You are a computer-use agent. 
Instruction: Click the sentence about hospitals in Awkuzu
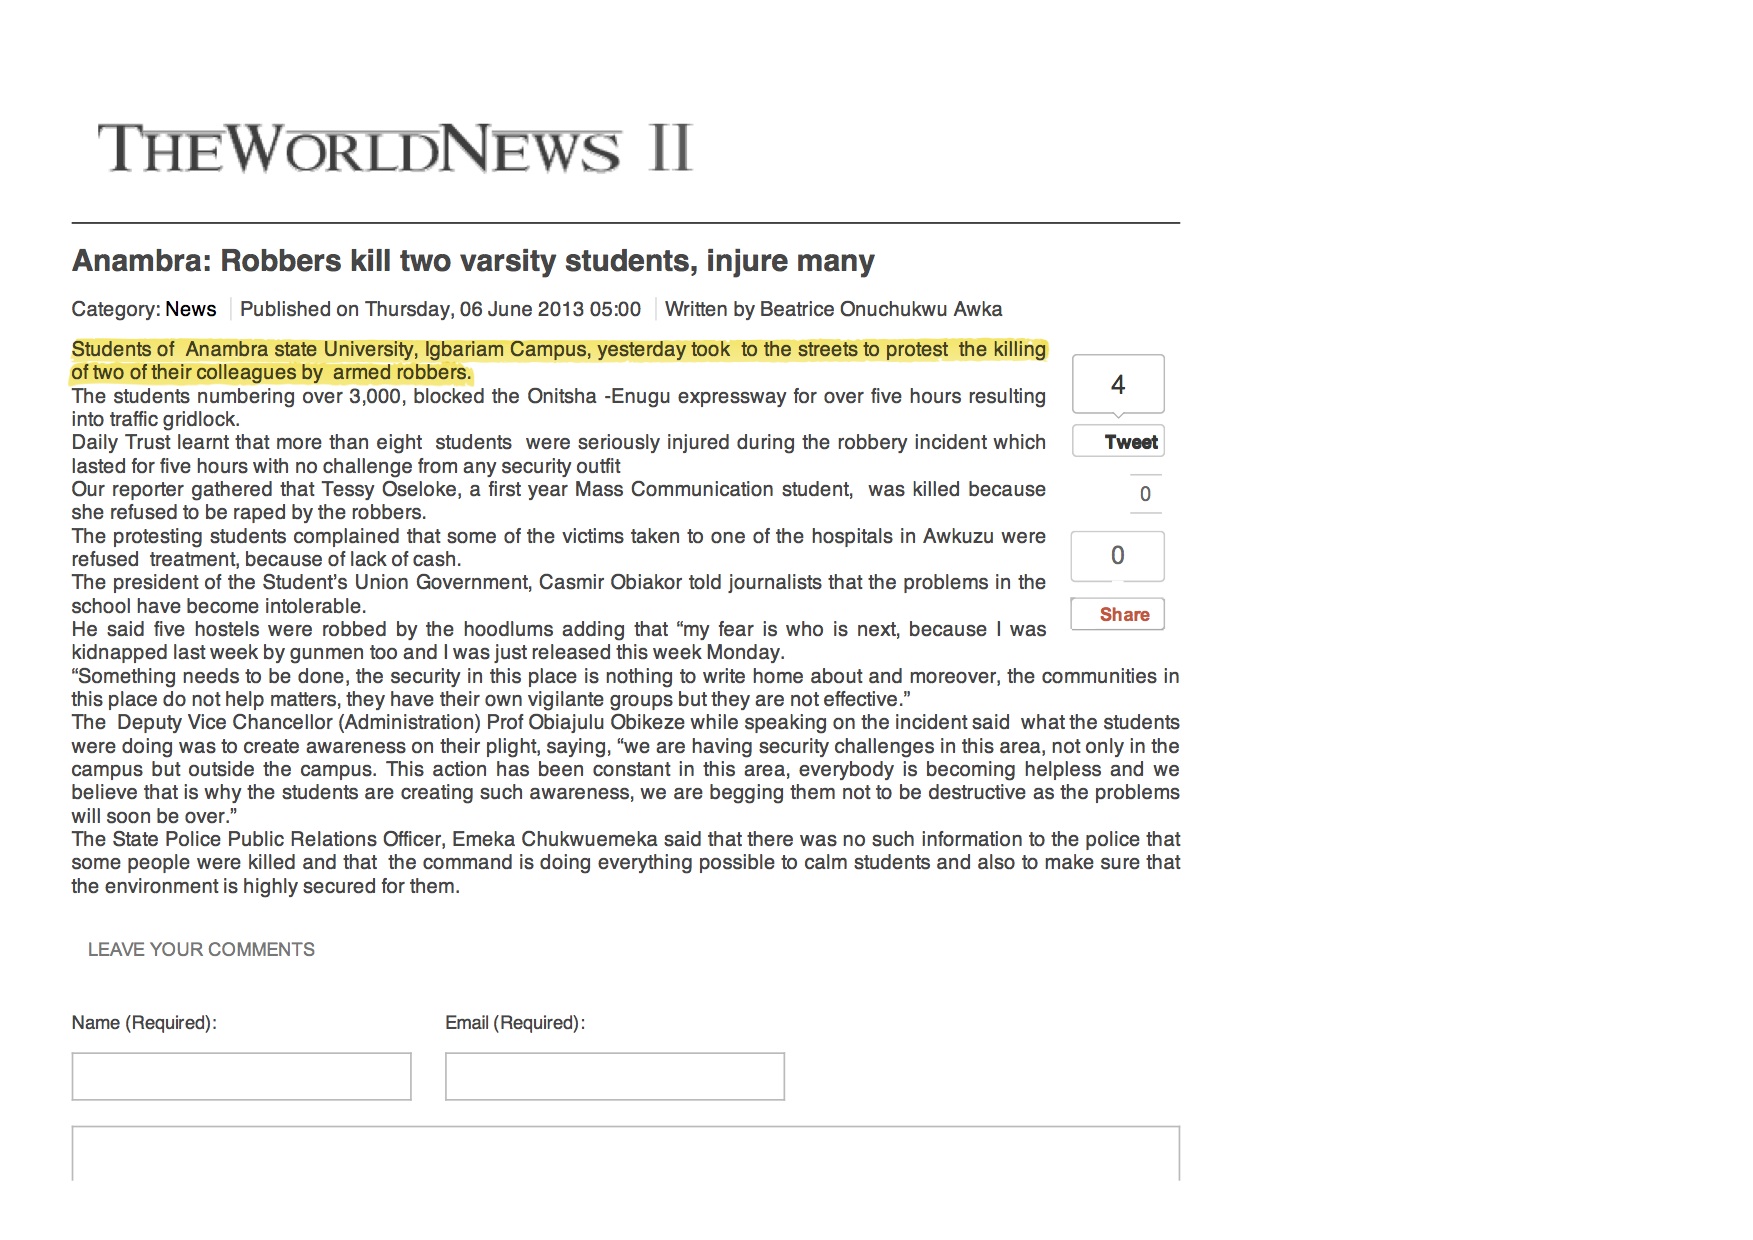[x=559, y=548]
